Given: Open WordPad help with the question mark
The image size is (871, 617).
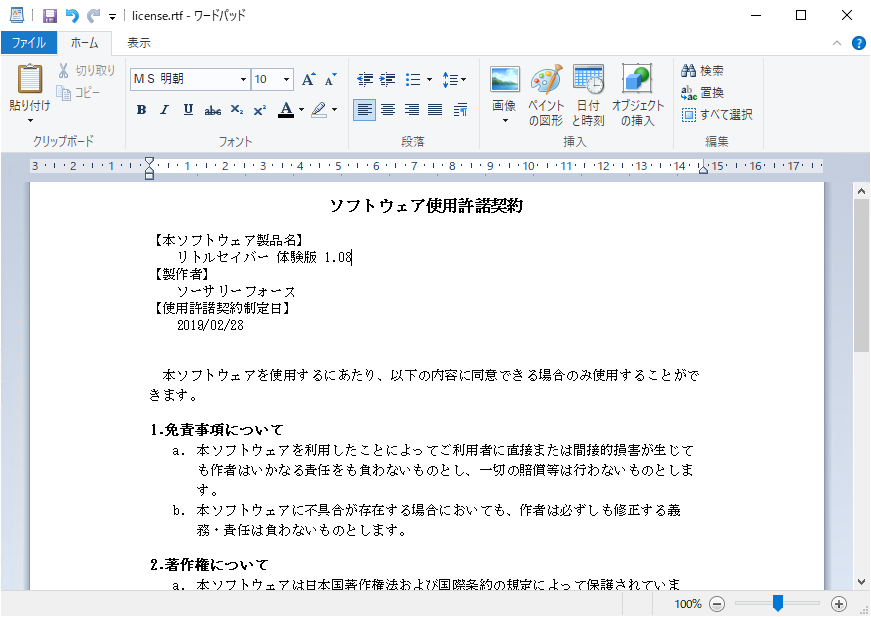Looking at the screenshot, I should (x=858, y=43).
